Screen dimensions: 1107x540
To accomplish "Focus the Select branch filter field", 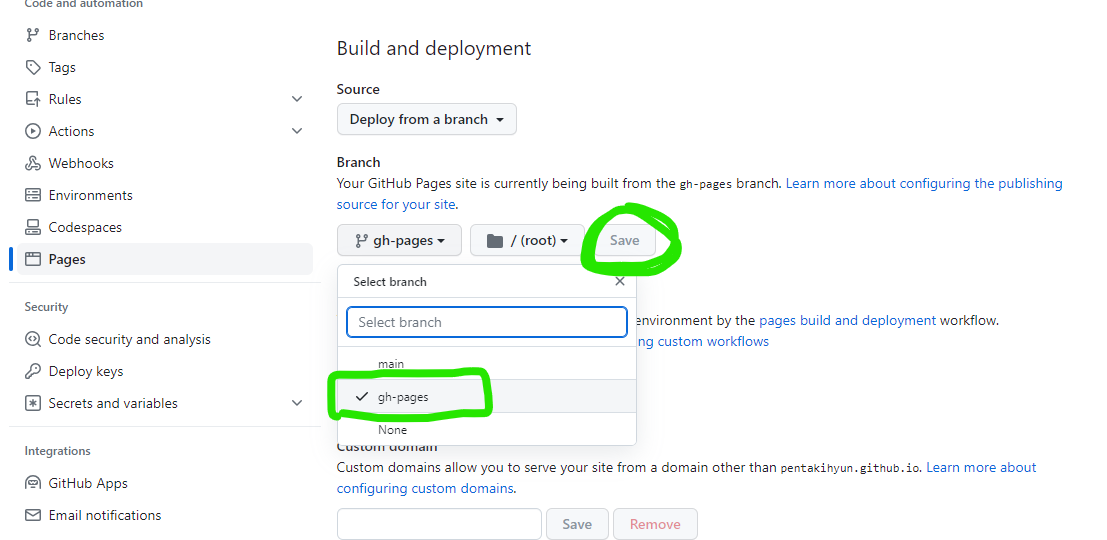I will pyautogui.click(x=486, y=322).
